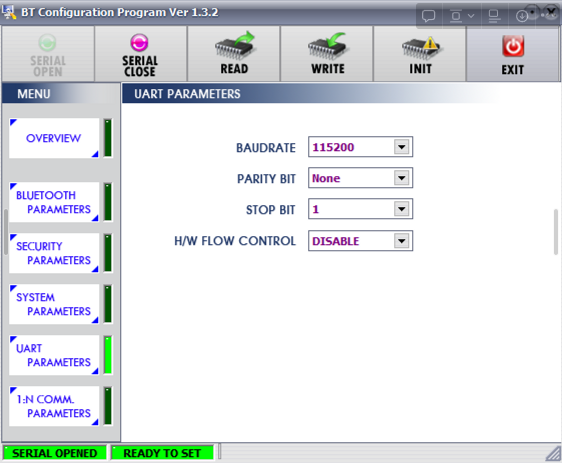
Task: Click the SERIAL OPENED status indicator
Action: (x=54, y=453)
